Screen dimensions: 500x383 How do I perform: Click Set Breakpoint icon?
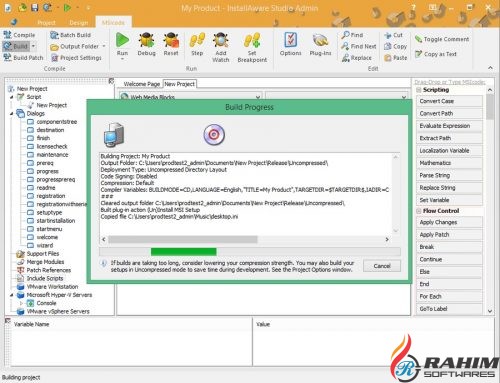click(x=252, y=40)
